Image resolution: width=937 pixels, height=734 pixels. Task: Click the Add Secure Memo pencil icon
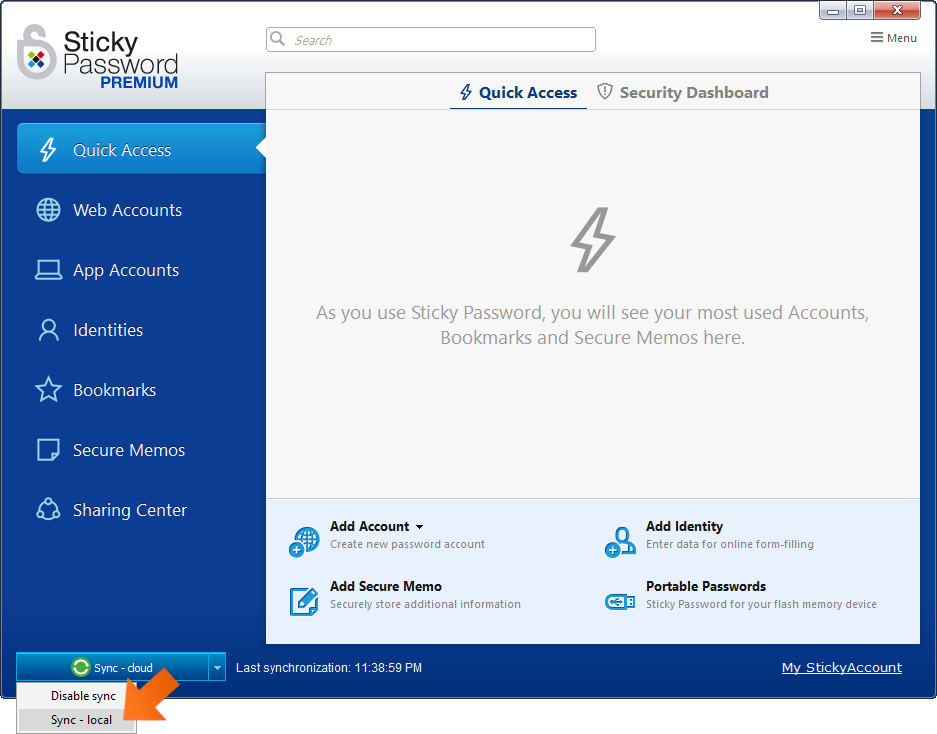point(304,601)
